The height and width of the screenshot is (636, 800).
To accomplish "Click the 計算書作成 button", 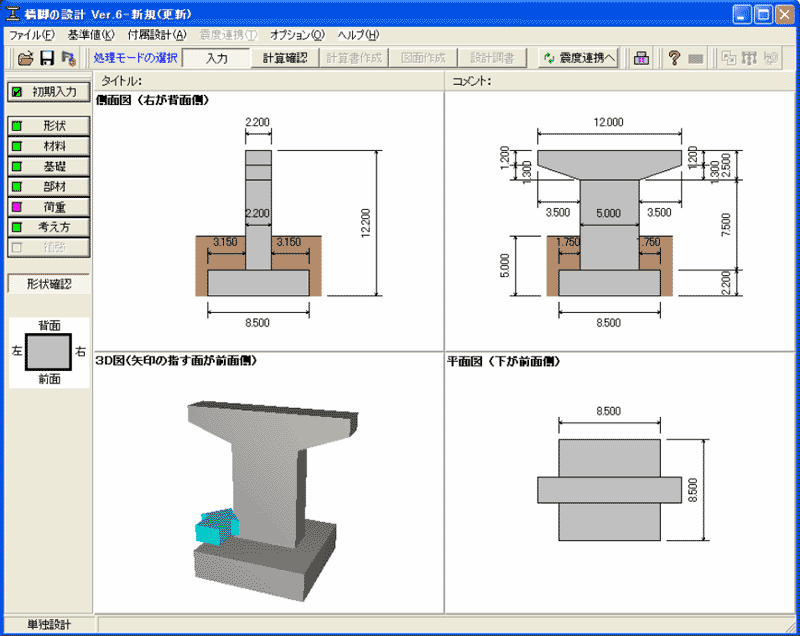I will pos(354,58).
